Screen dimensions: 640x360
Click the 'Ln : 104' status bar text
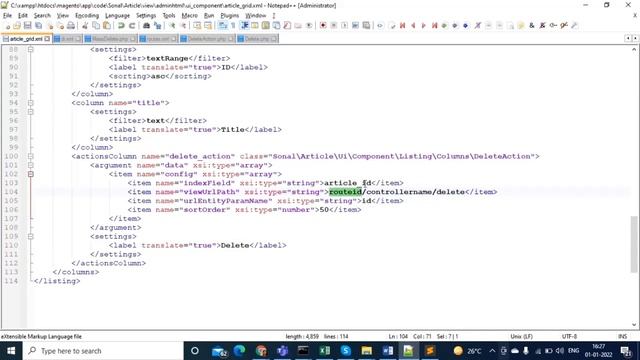[x=398, y=336]
